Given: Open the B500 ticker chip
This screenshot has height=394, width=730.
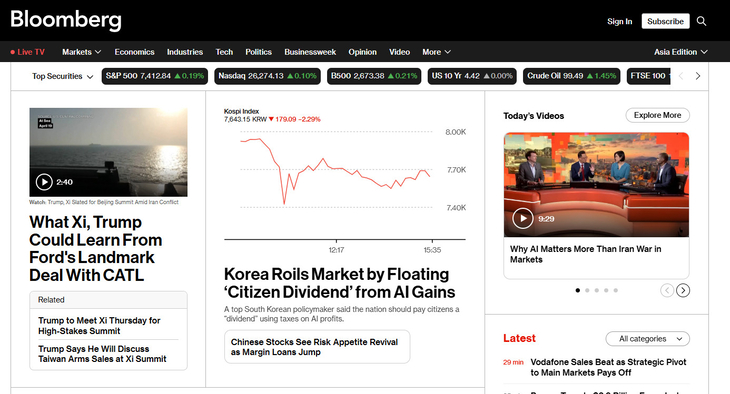Looking at the screenshot, I should [374, 76].
